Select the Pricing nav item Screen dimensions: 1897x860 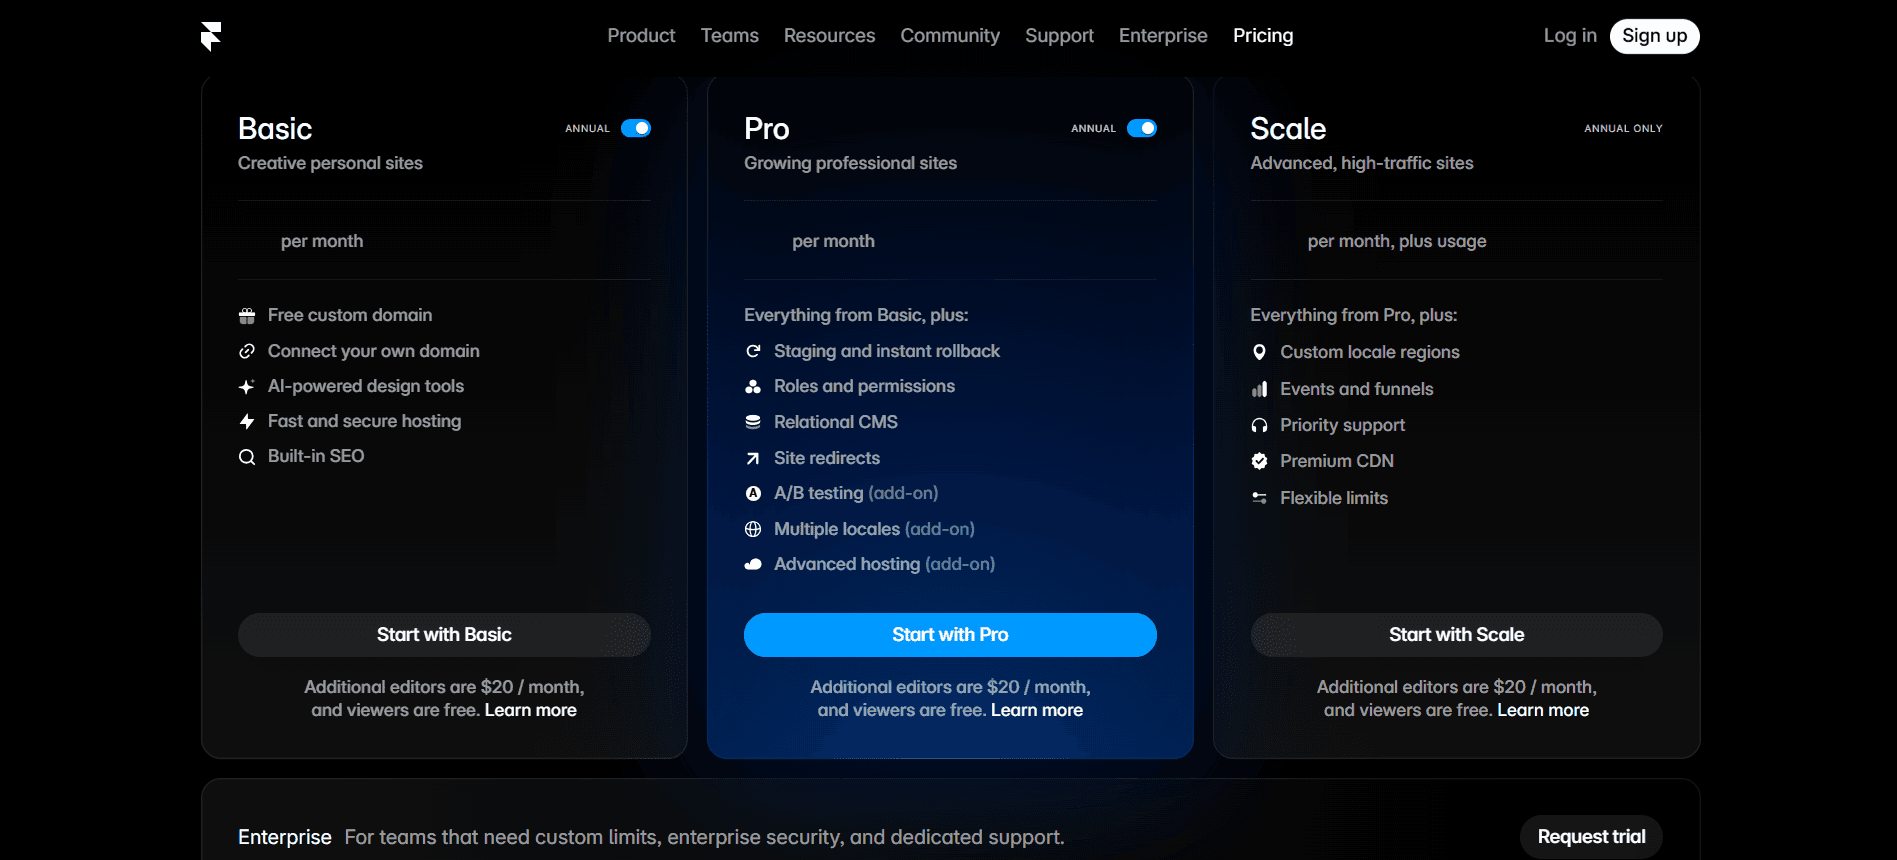click(1263, 36)
